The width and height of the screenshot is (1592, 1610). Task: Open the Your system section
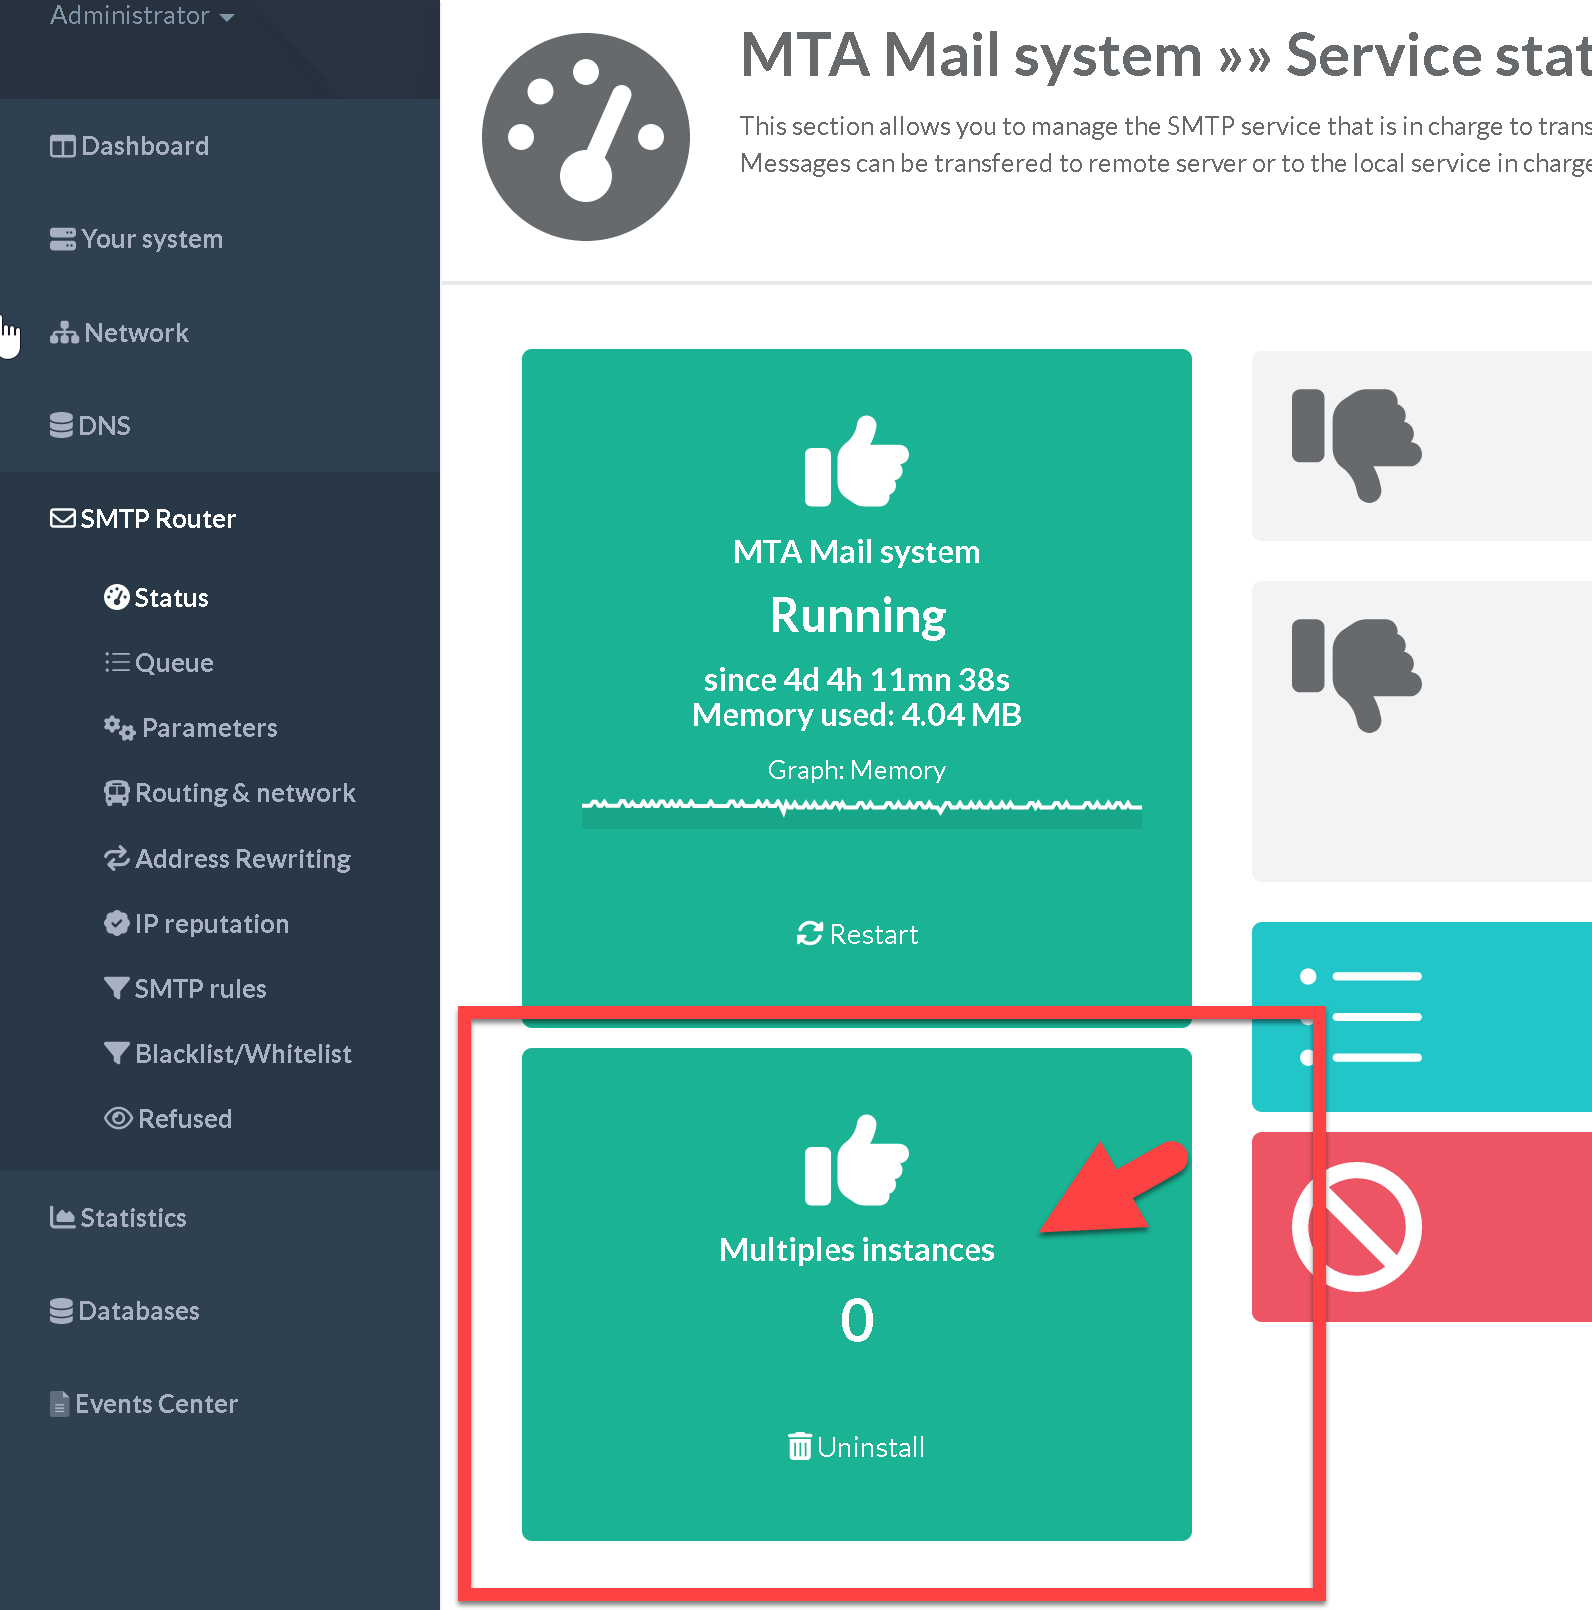(x=151, y=239)
